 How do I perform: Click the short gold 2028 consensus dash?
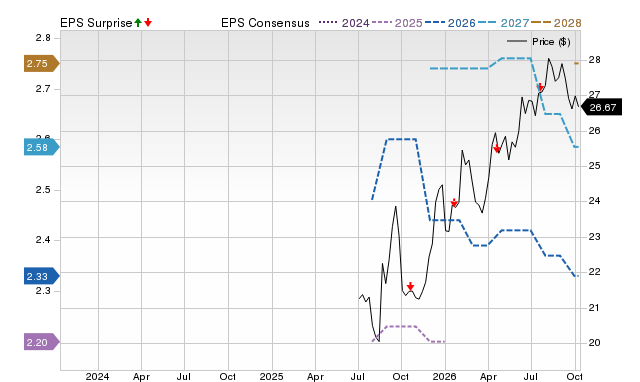click(576, 63)
